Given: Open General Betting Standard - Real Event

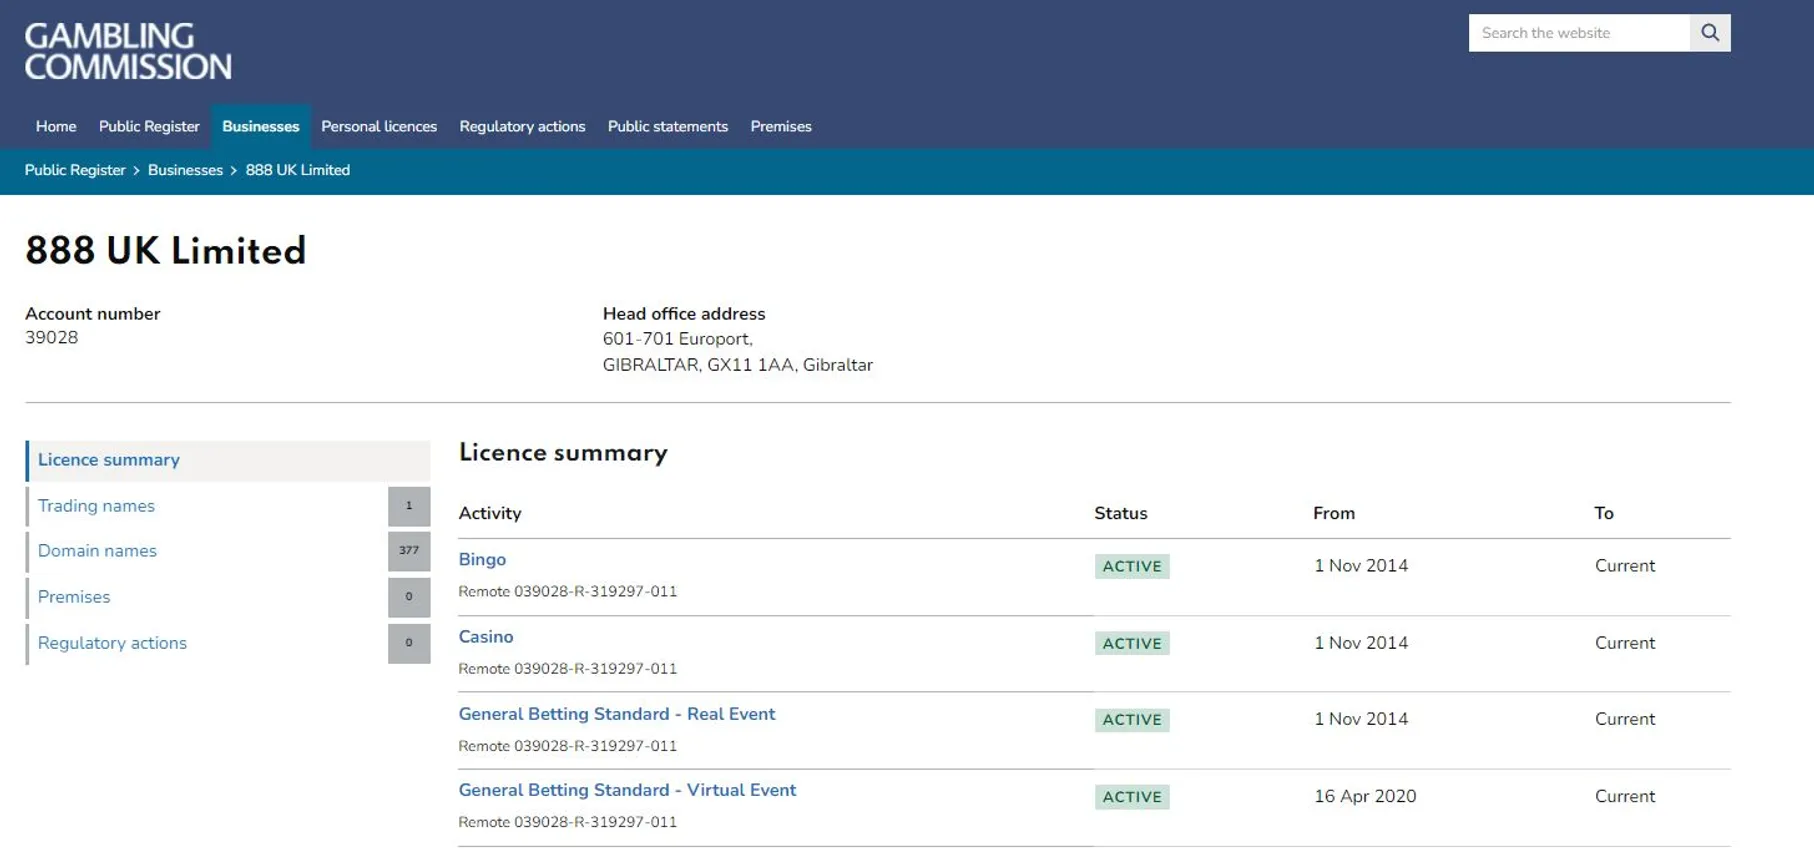Looking at the screenshot, I should tap(617, 714).
